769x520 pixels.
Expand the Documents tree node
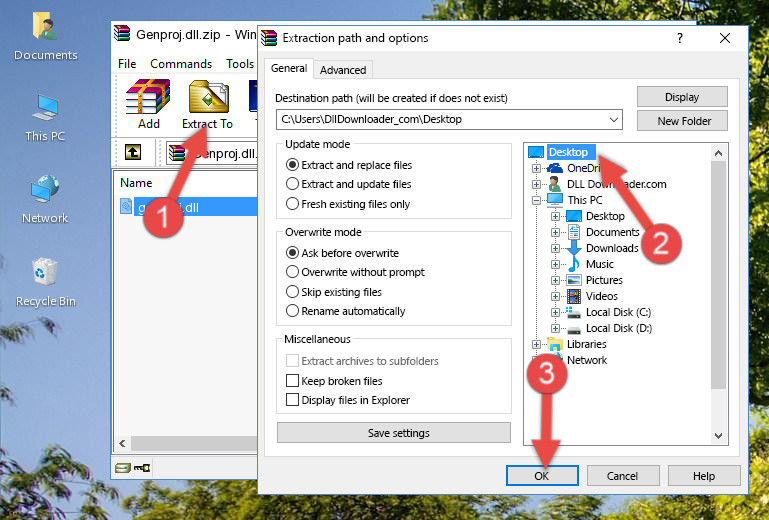pyautogui.click(x=555, y=232)
